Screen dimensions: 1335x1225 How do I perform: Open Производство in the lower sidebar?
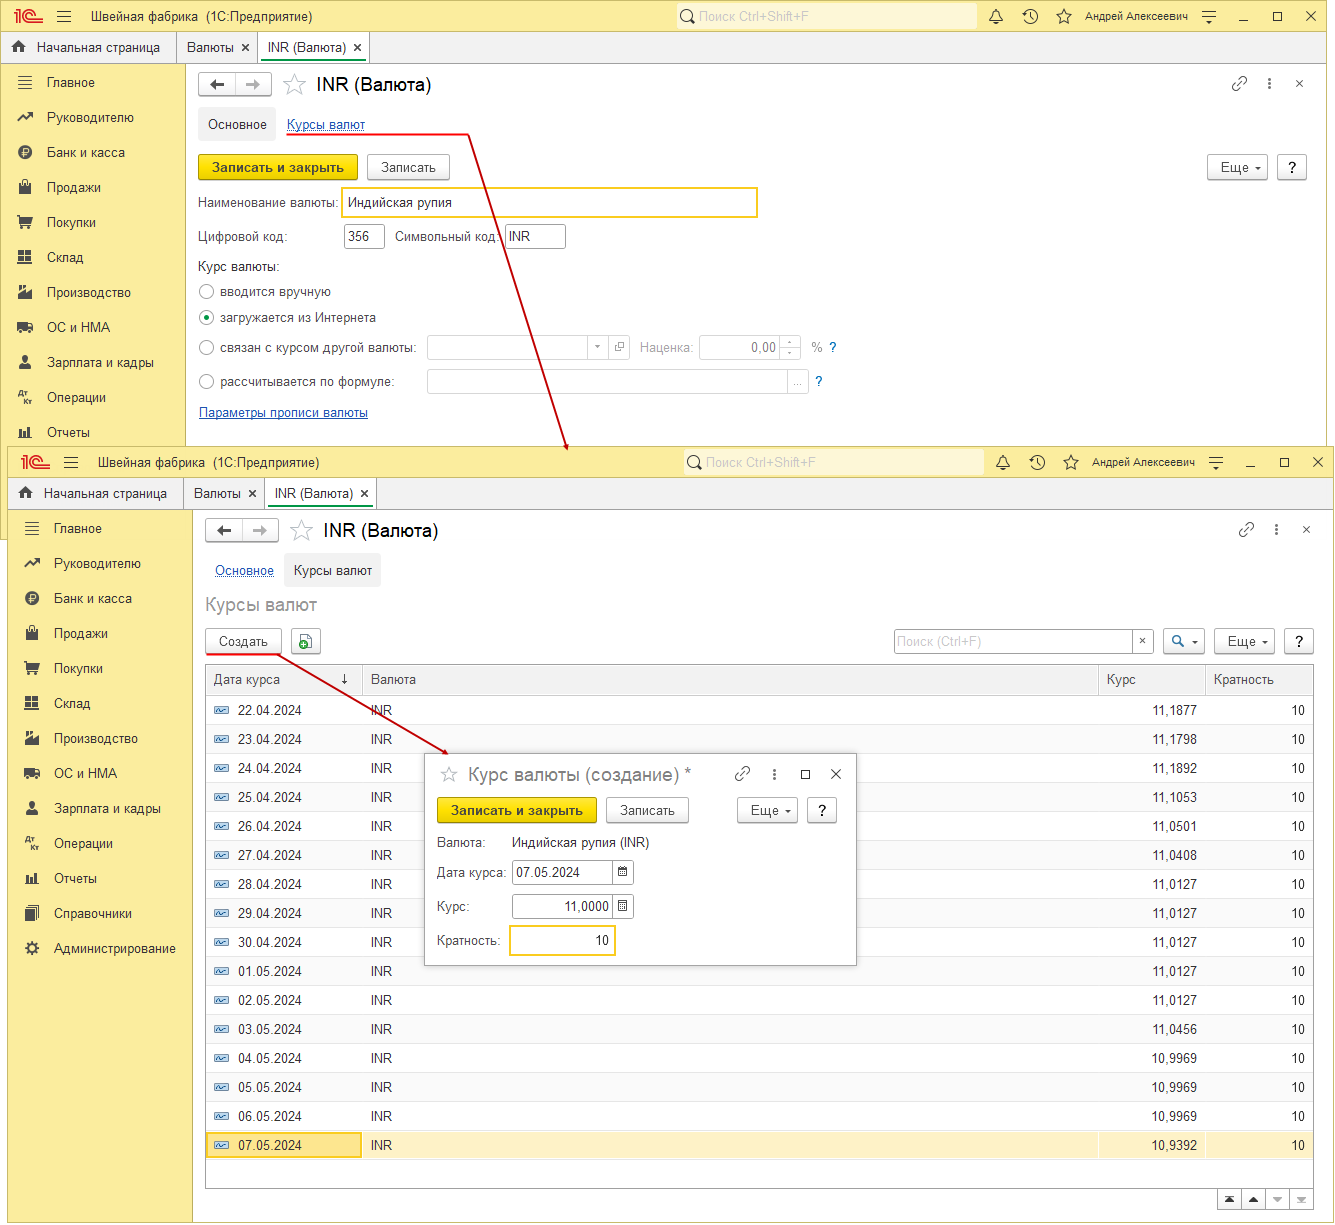pyautogui.click(x=96, y=738)
